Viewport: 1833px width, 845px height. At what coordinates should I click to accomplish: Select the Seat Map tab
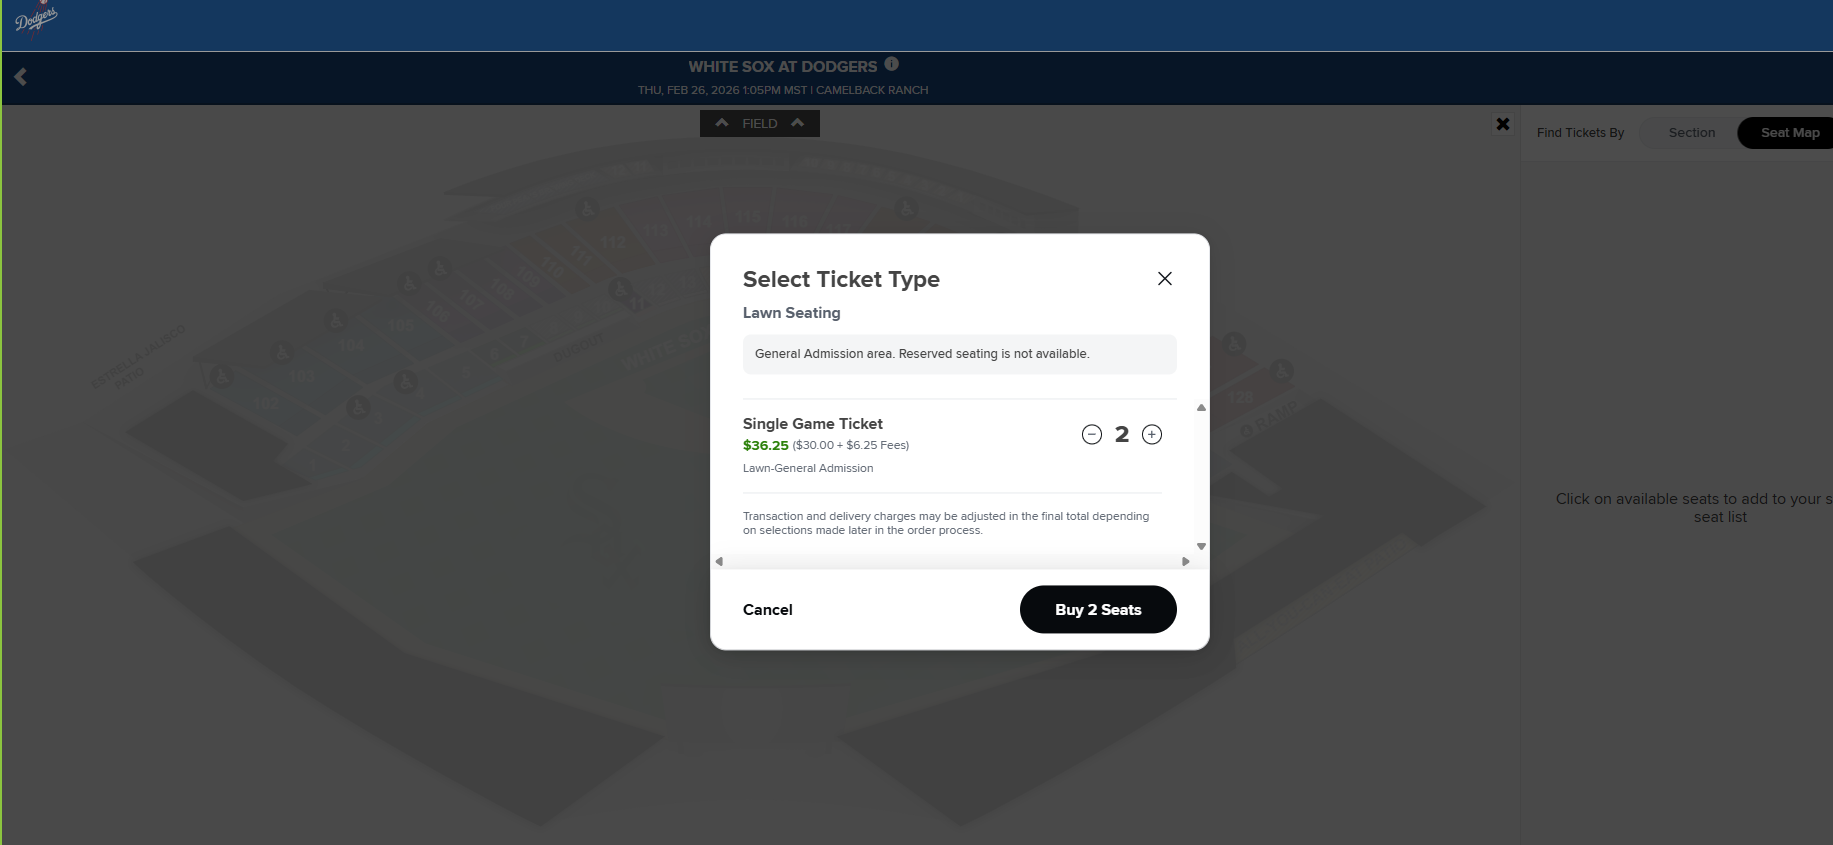[x=1789, y=133]
